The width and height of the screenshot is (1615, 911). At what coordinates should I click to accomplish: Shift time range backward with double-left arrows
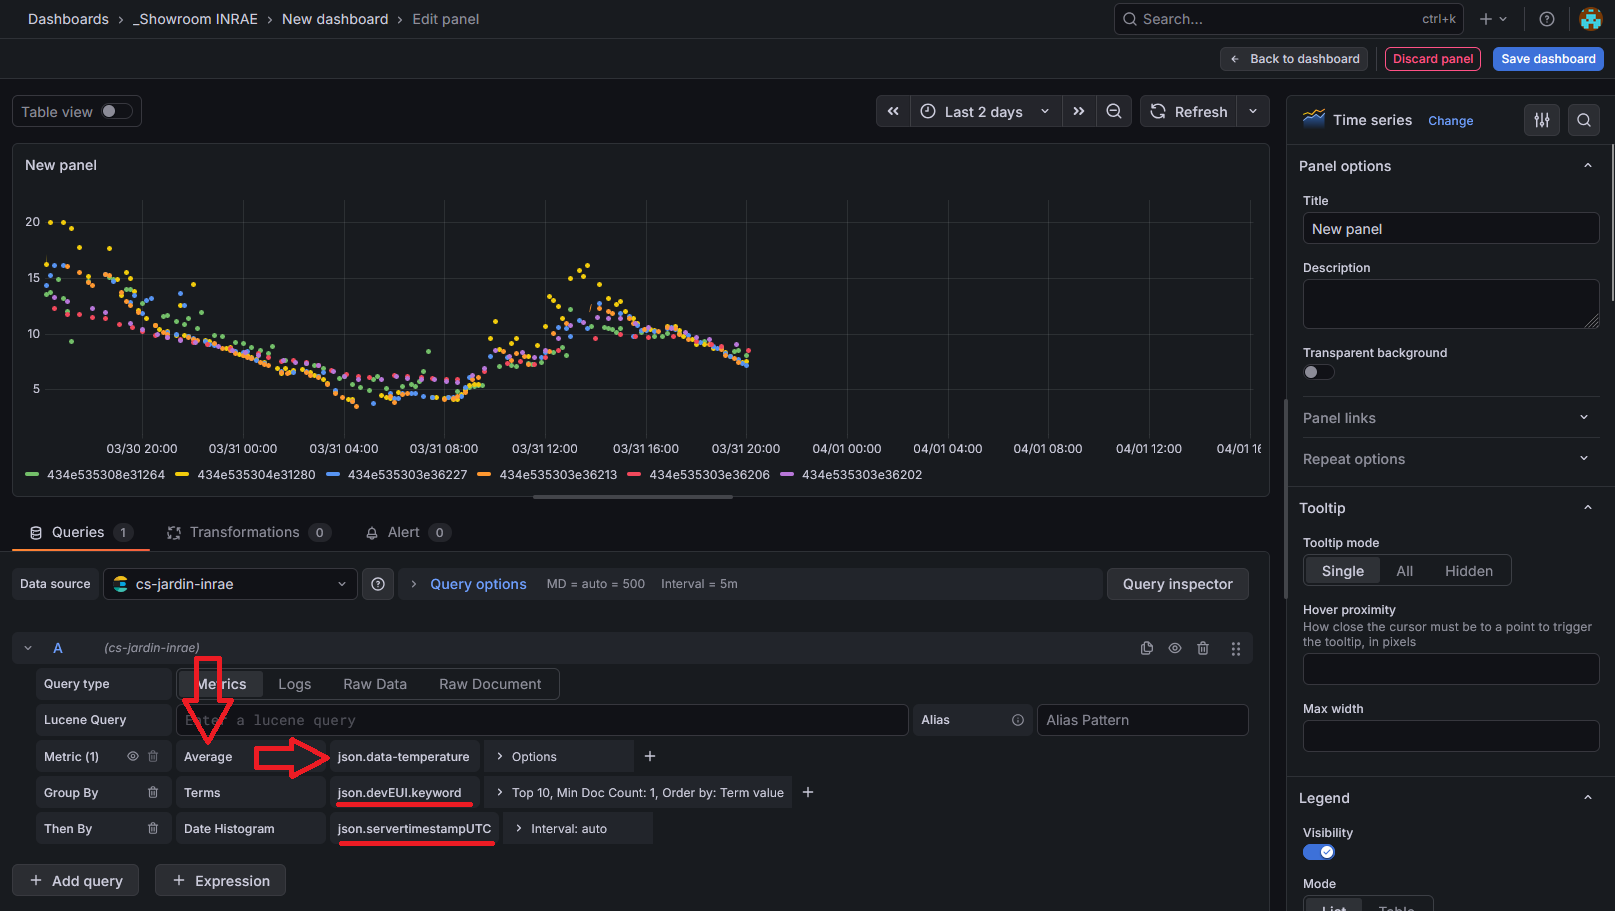(x=893, y=111)
